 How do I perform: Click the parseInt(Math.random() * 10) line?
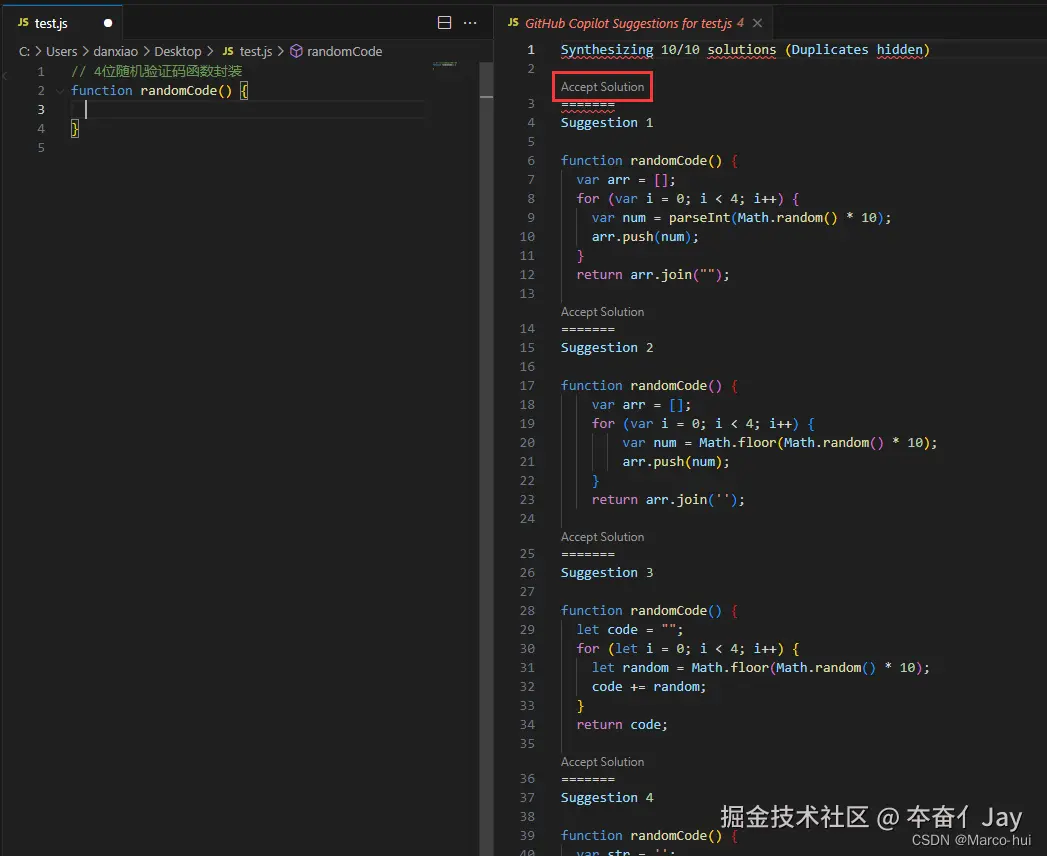click(741, 218)
